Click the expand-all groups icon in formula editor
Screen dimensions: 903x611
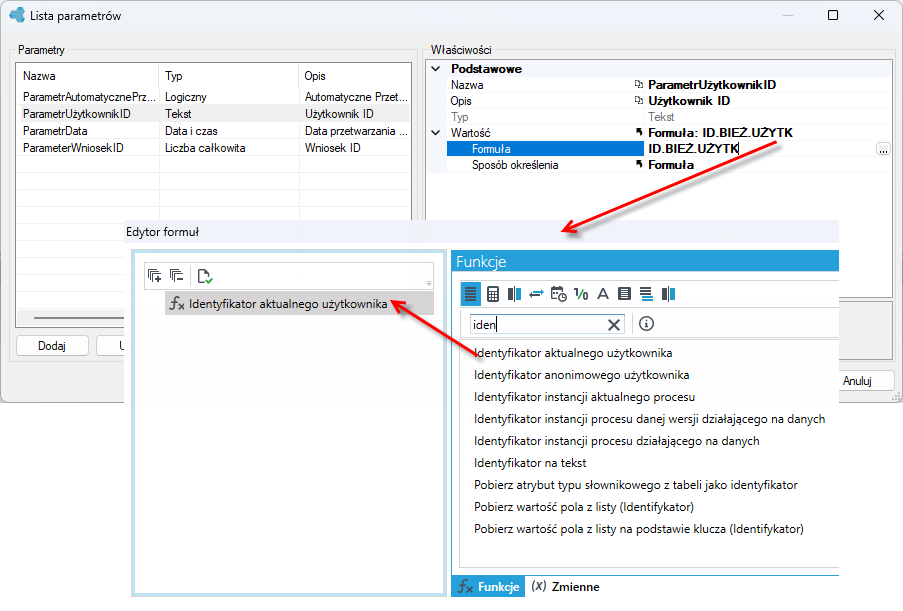(154, 276)
